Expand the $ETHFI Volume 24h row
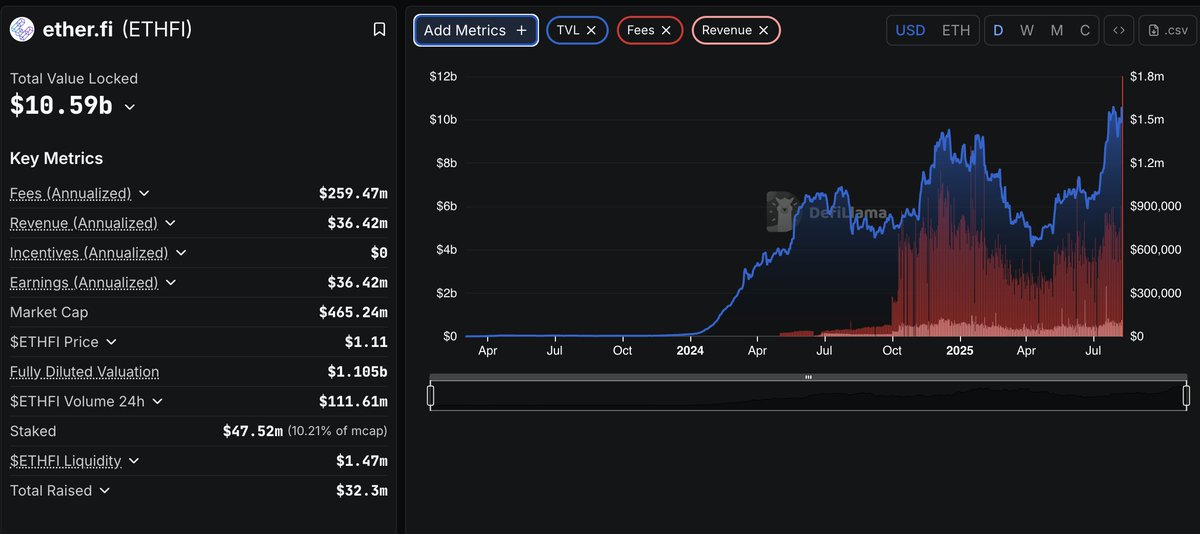1200x534 pixels. click(x=157, y=402)
